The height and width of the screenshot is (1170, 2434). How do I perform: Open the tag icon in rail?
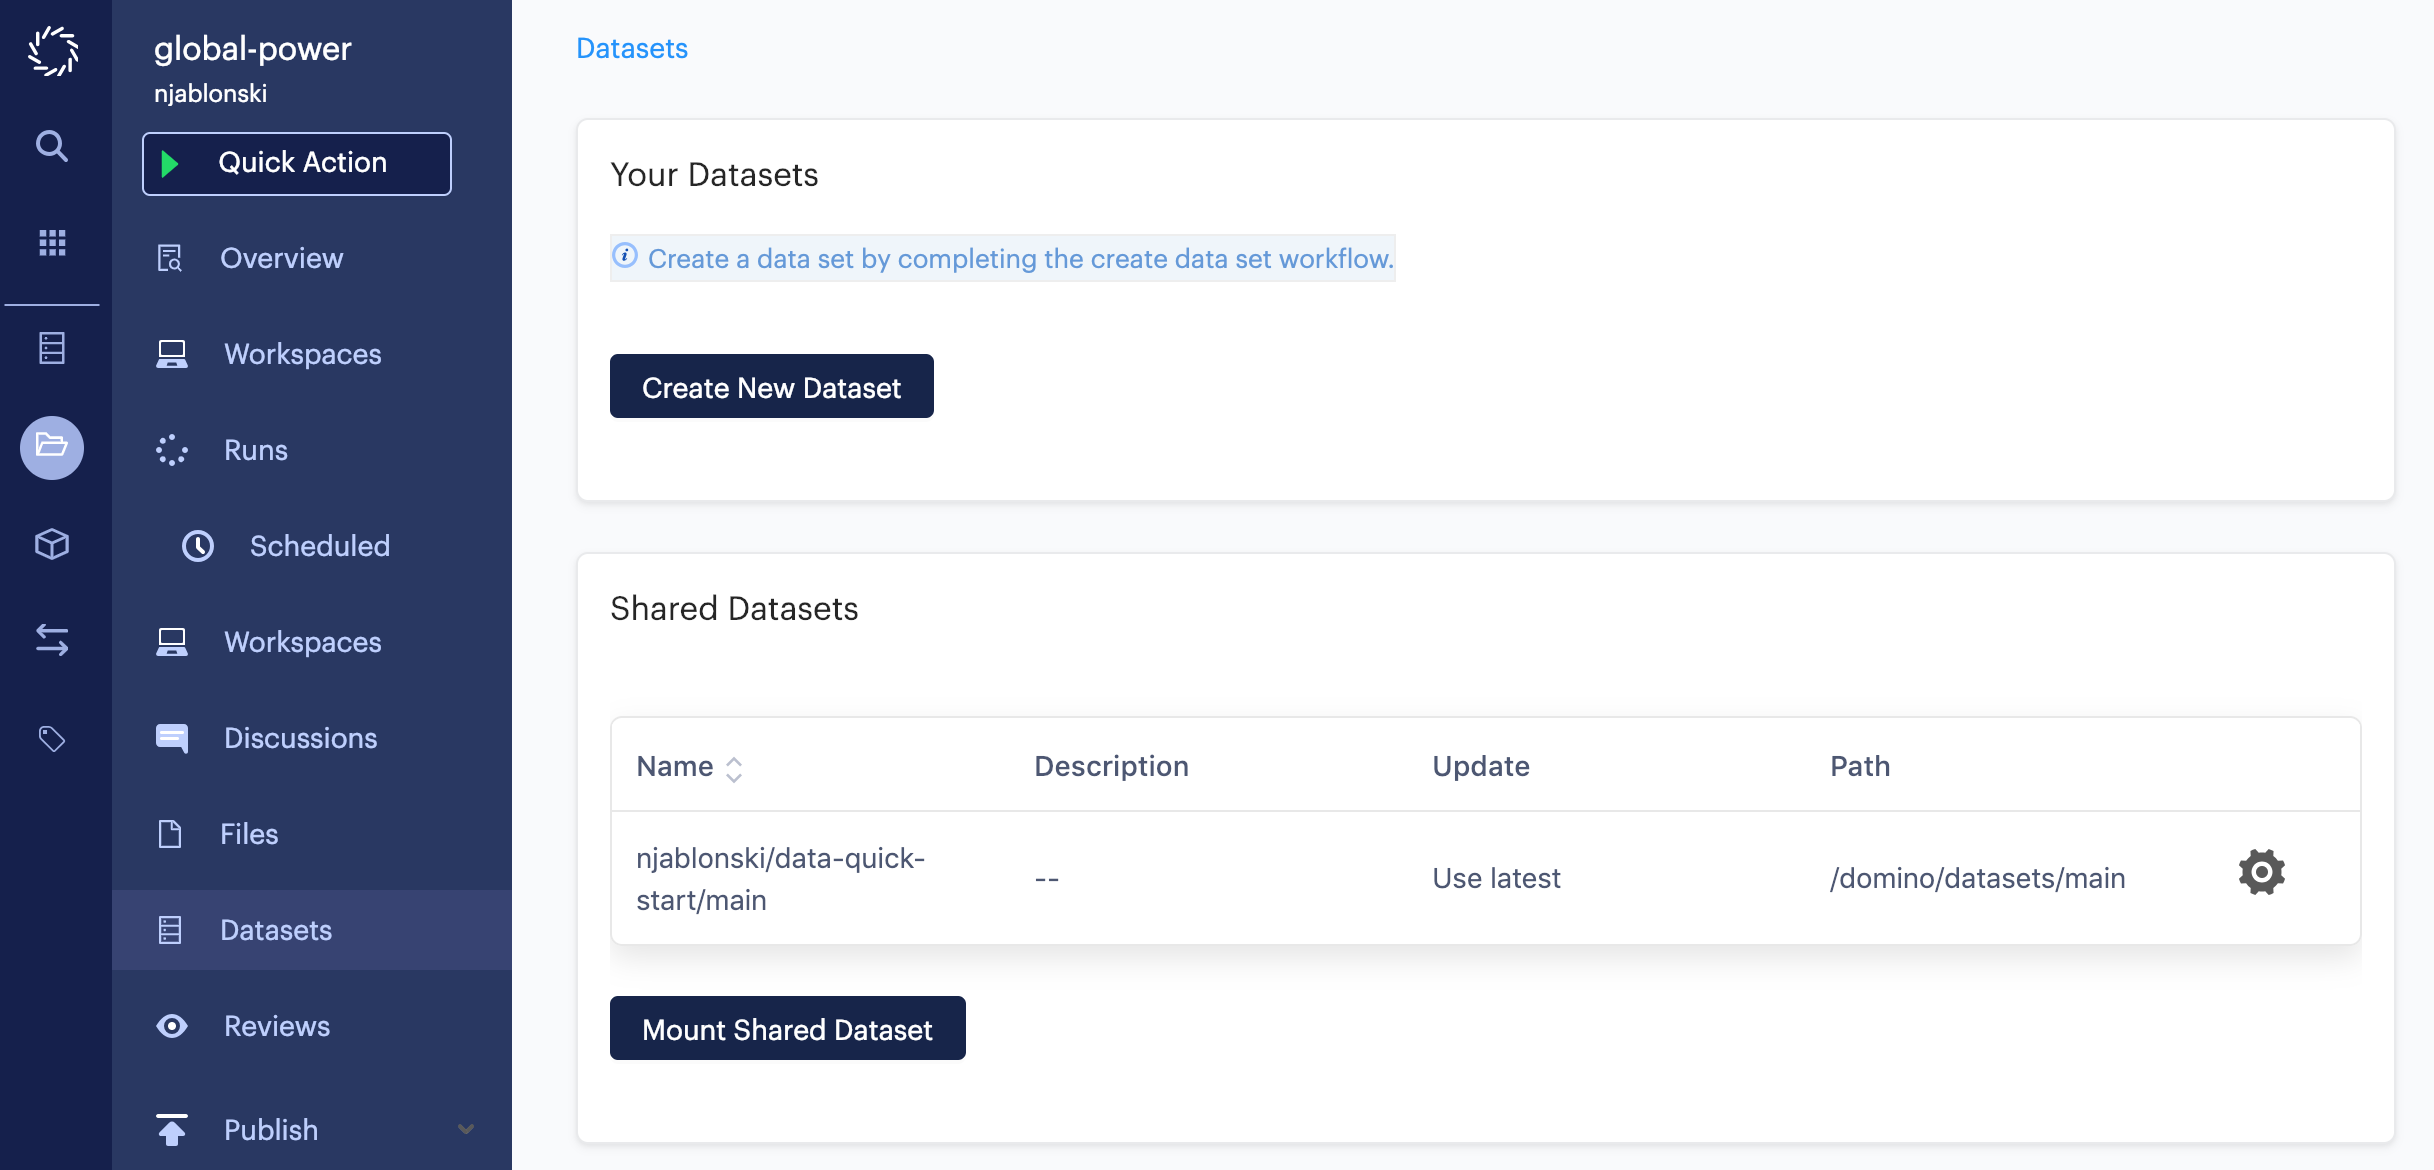tap(52, 739)
